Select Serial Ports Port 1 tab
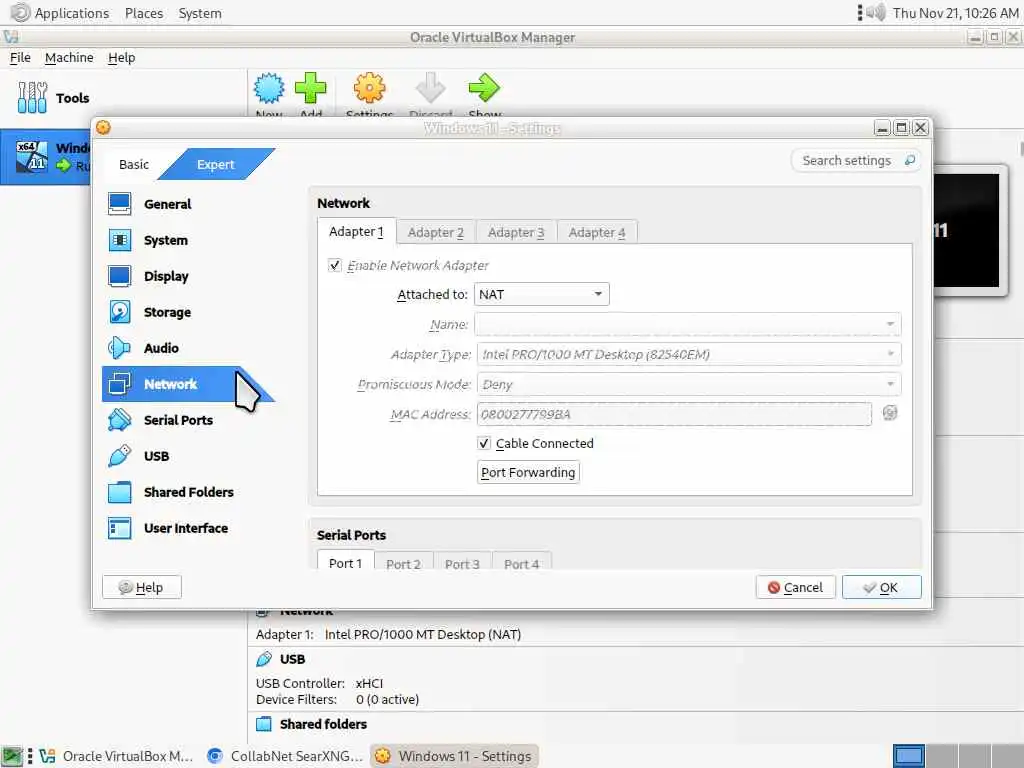1024x768 pixels. pos(345,563)
